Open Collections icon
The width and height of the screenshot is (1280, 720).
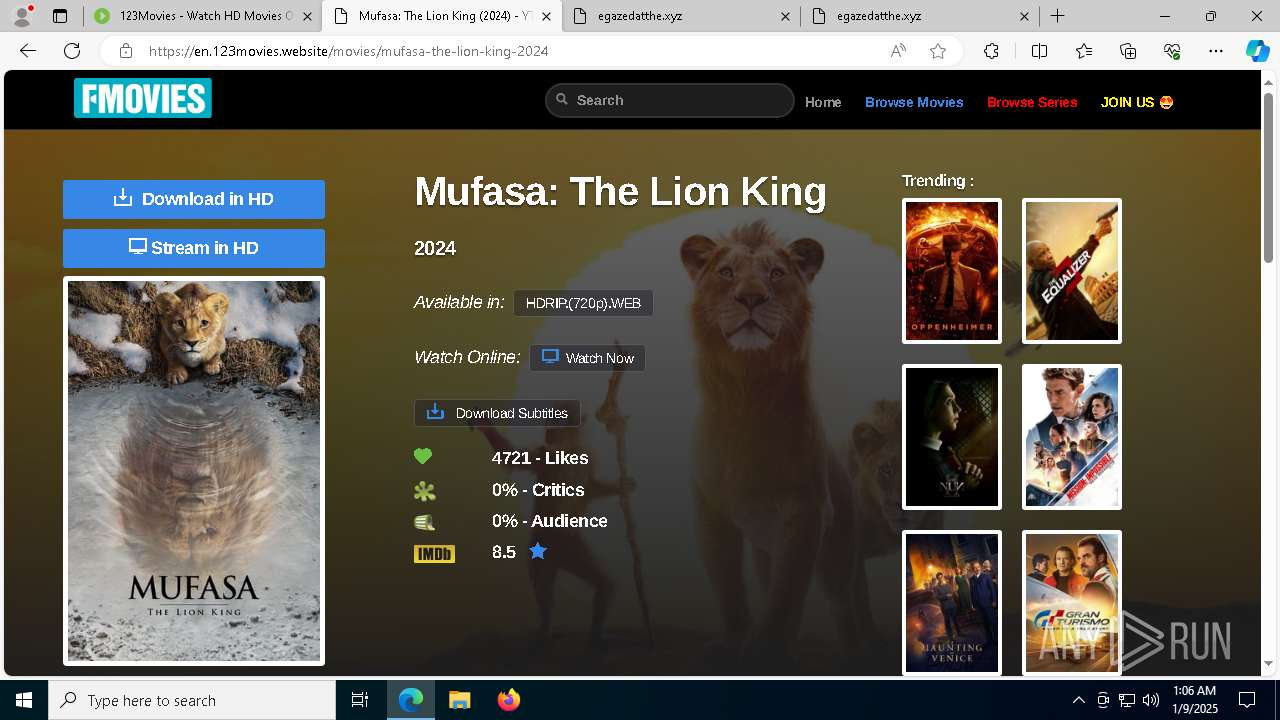1128,51
